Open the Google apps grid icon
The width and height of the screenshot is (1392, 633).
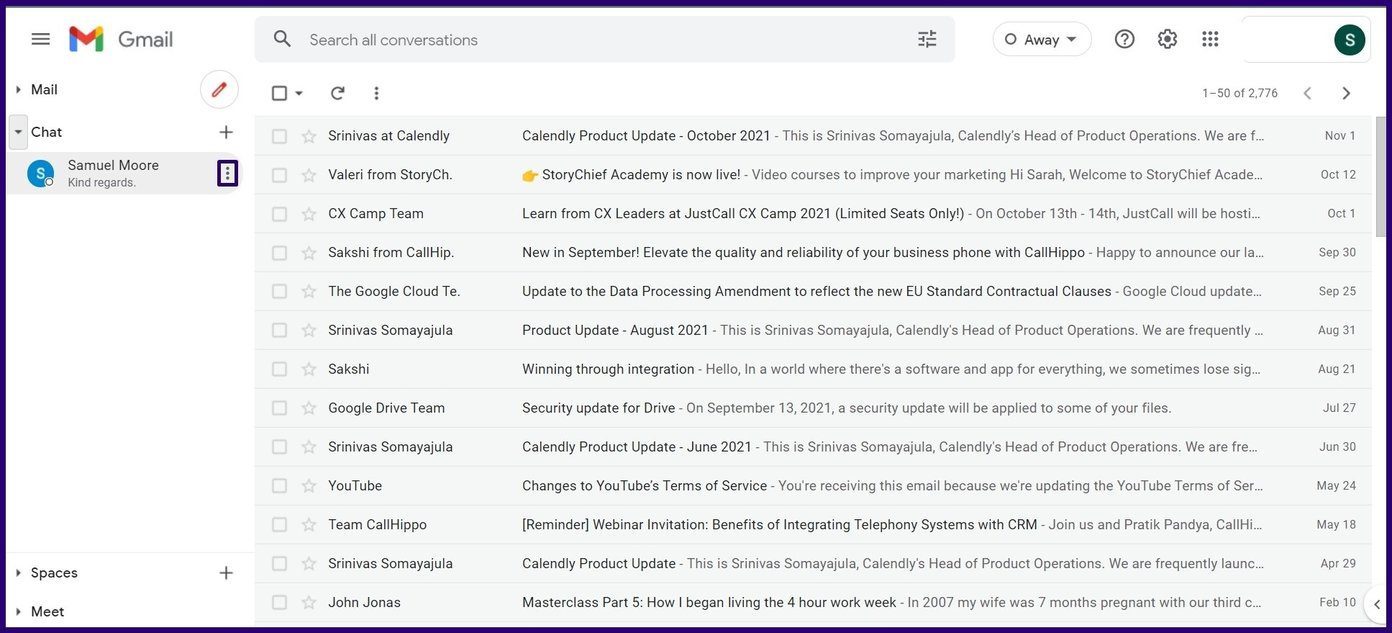pos(1210,39)
